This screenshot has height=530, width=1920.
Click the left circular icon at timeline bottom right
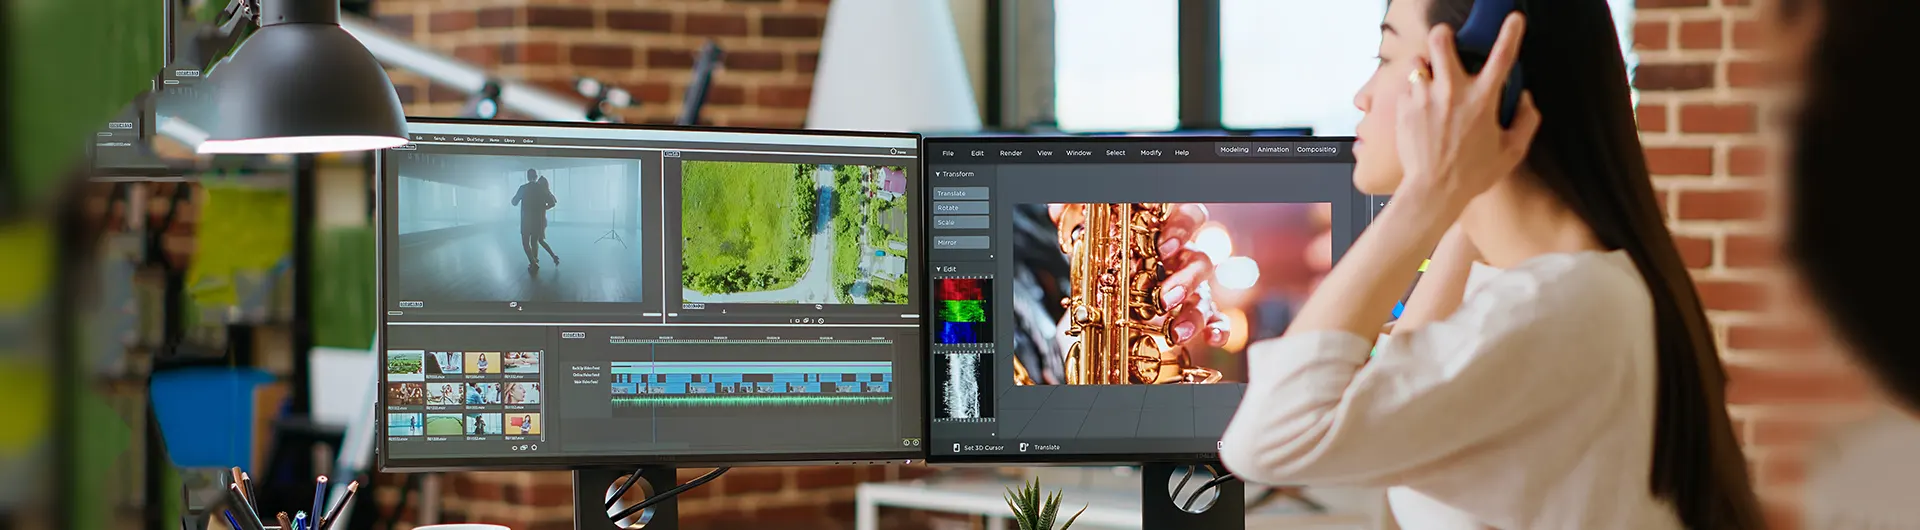pyautogui.click(x=907, y=442)
